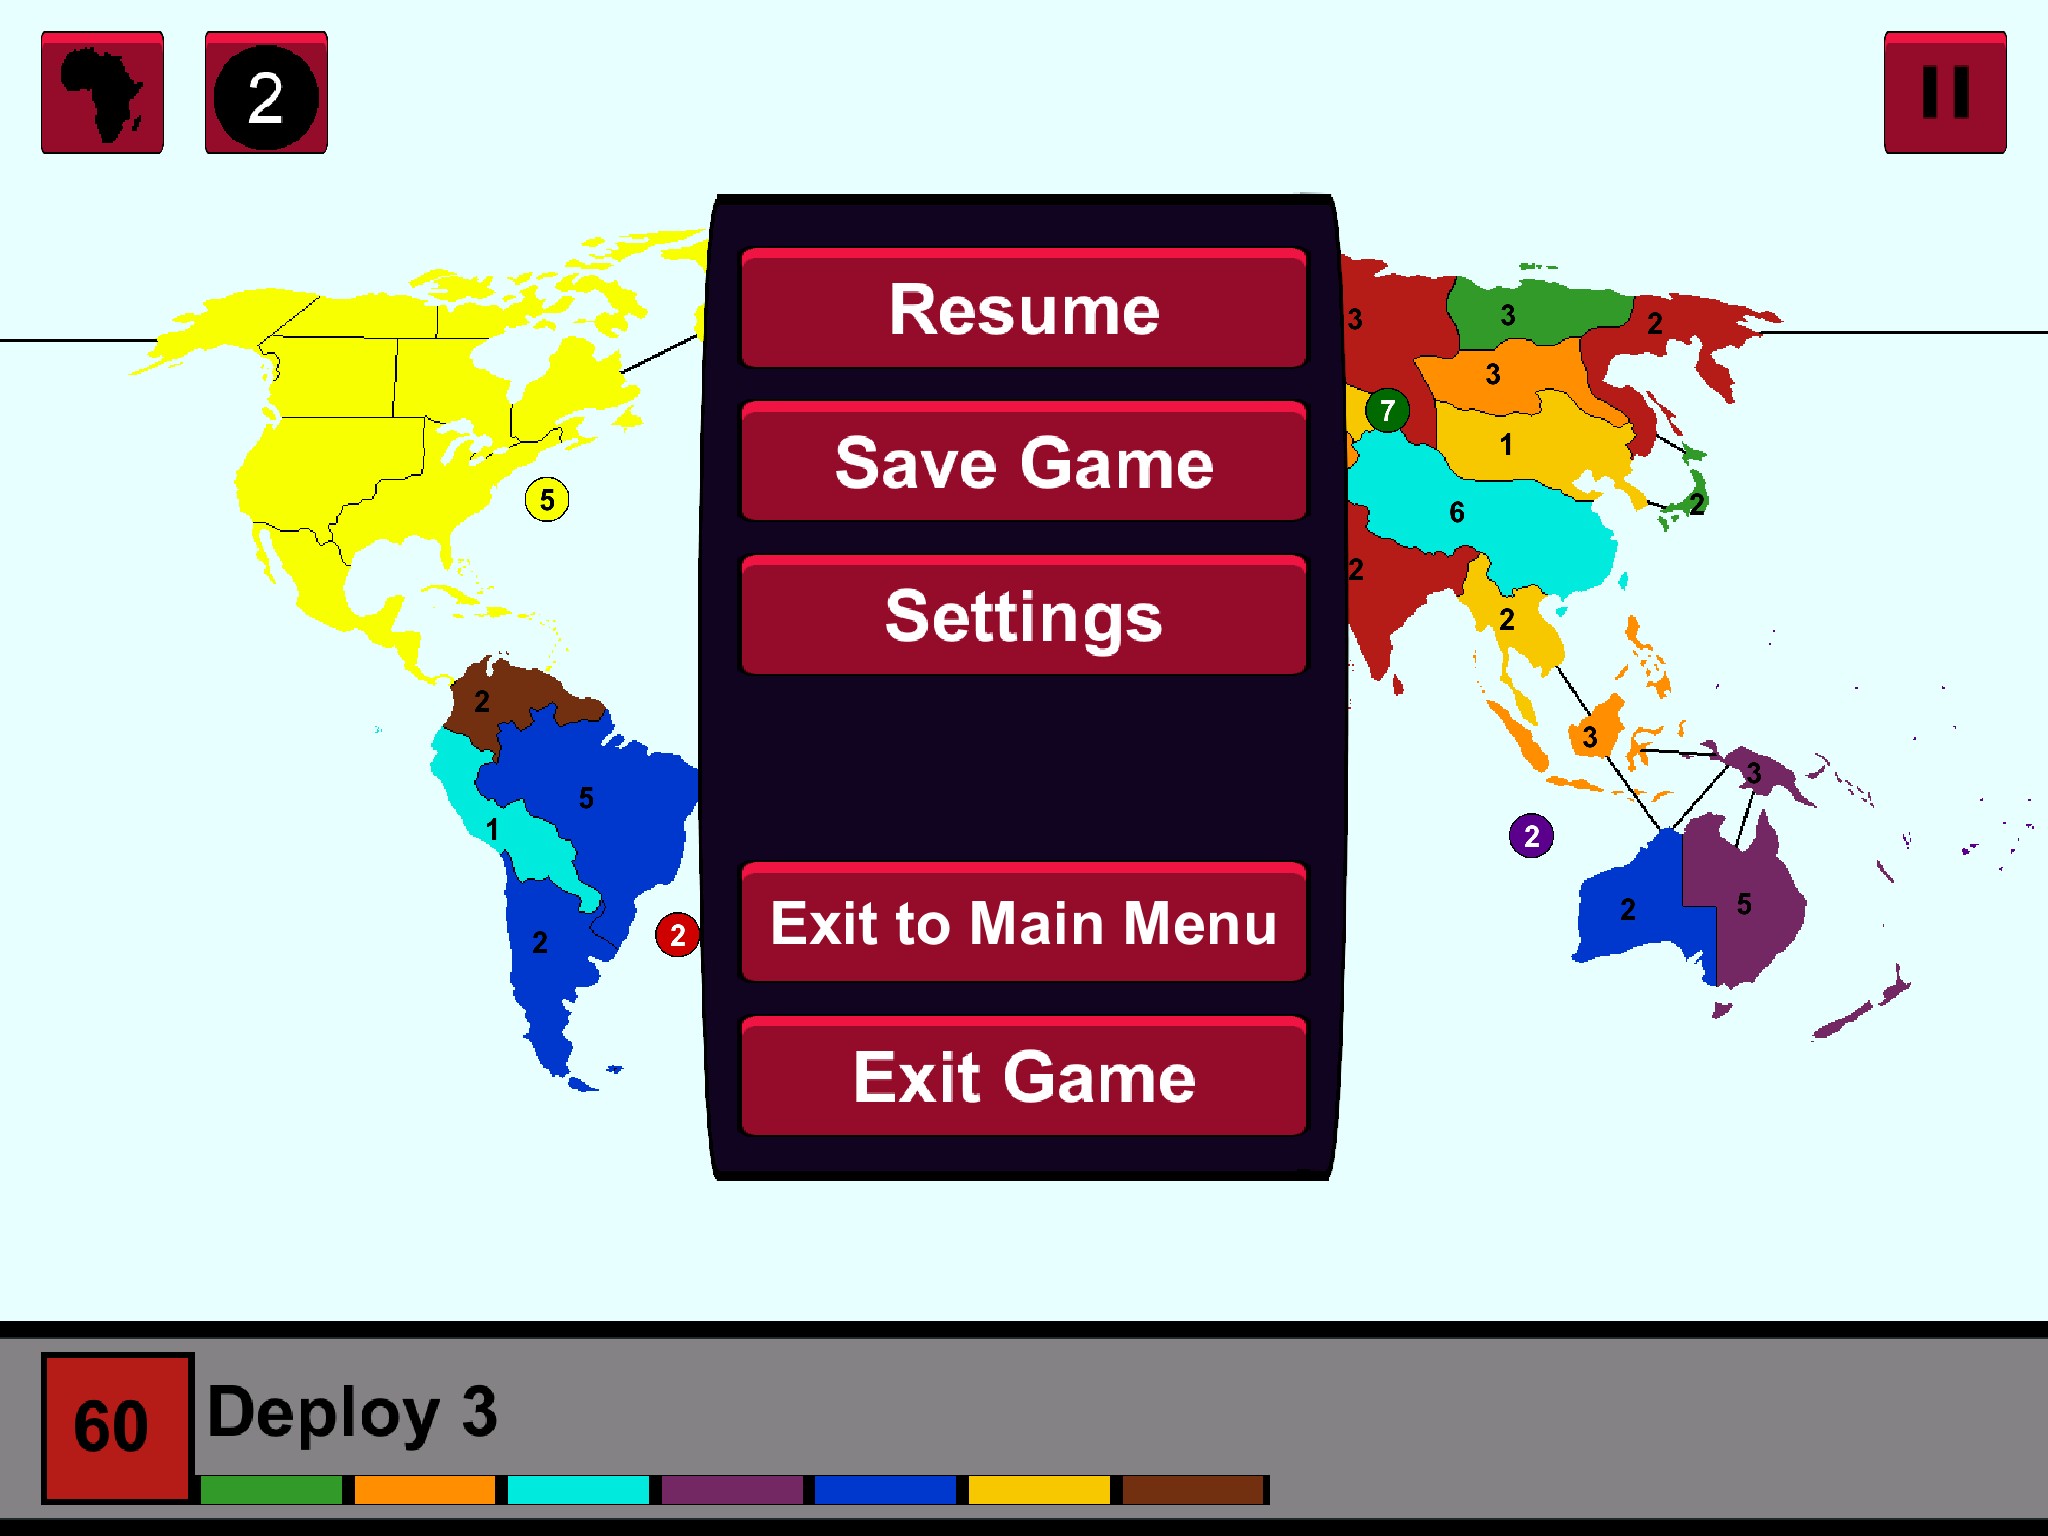
Task: Click the purple circle marker numbered 2
Action: 1531,836
